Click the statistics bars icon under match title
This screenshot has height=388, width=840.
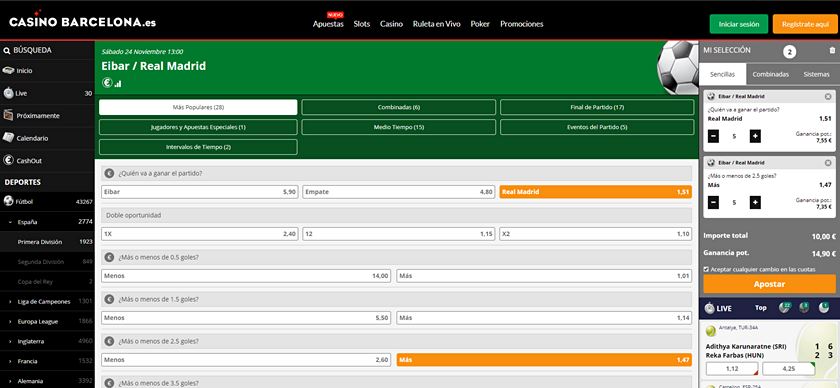(118, 84)
